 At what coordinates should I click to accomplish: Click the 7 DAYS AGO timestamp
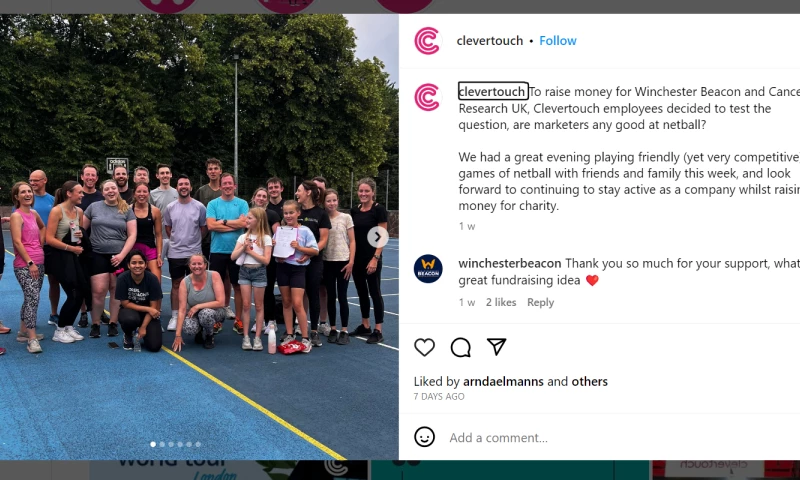point(439,396)
